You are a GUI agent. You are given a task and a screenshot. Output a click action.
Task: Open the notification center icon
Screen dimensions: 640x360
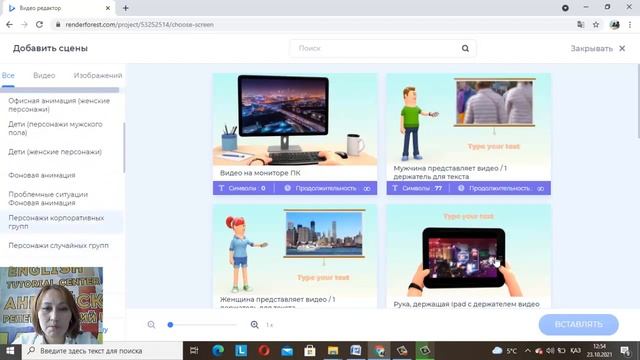(624, 351)
